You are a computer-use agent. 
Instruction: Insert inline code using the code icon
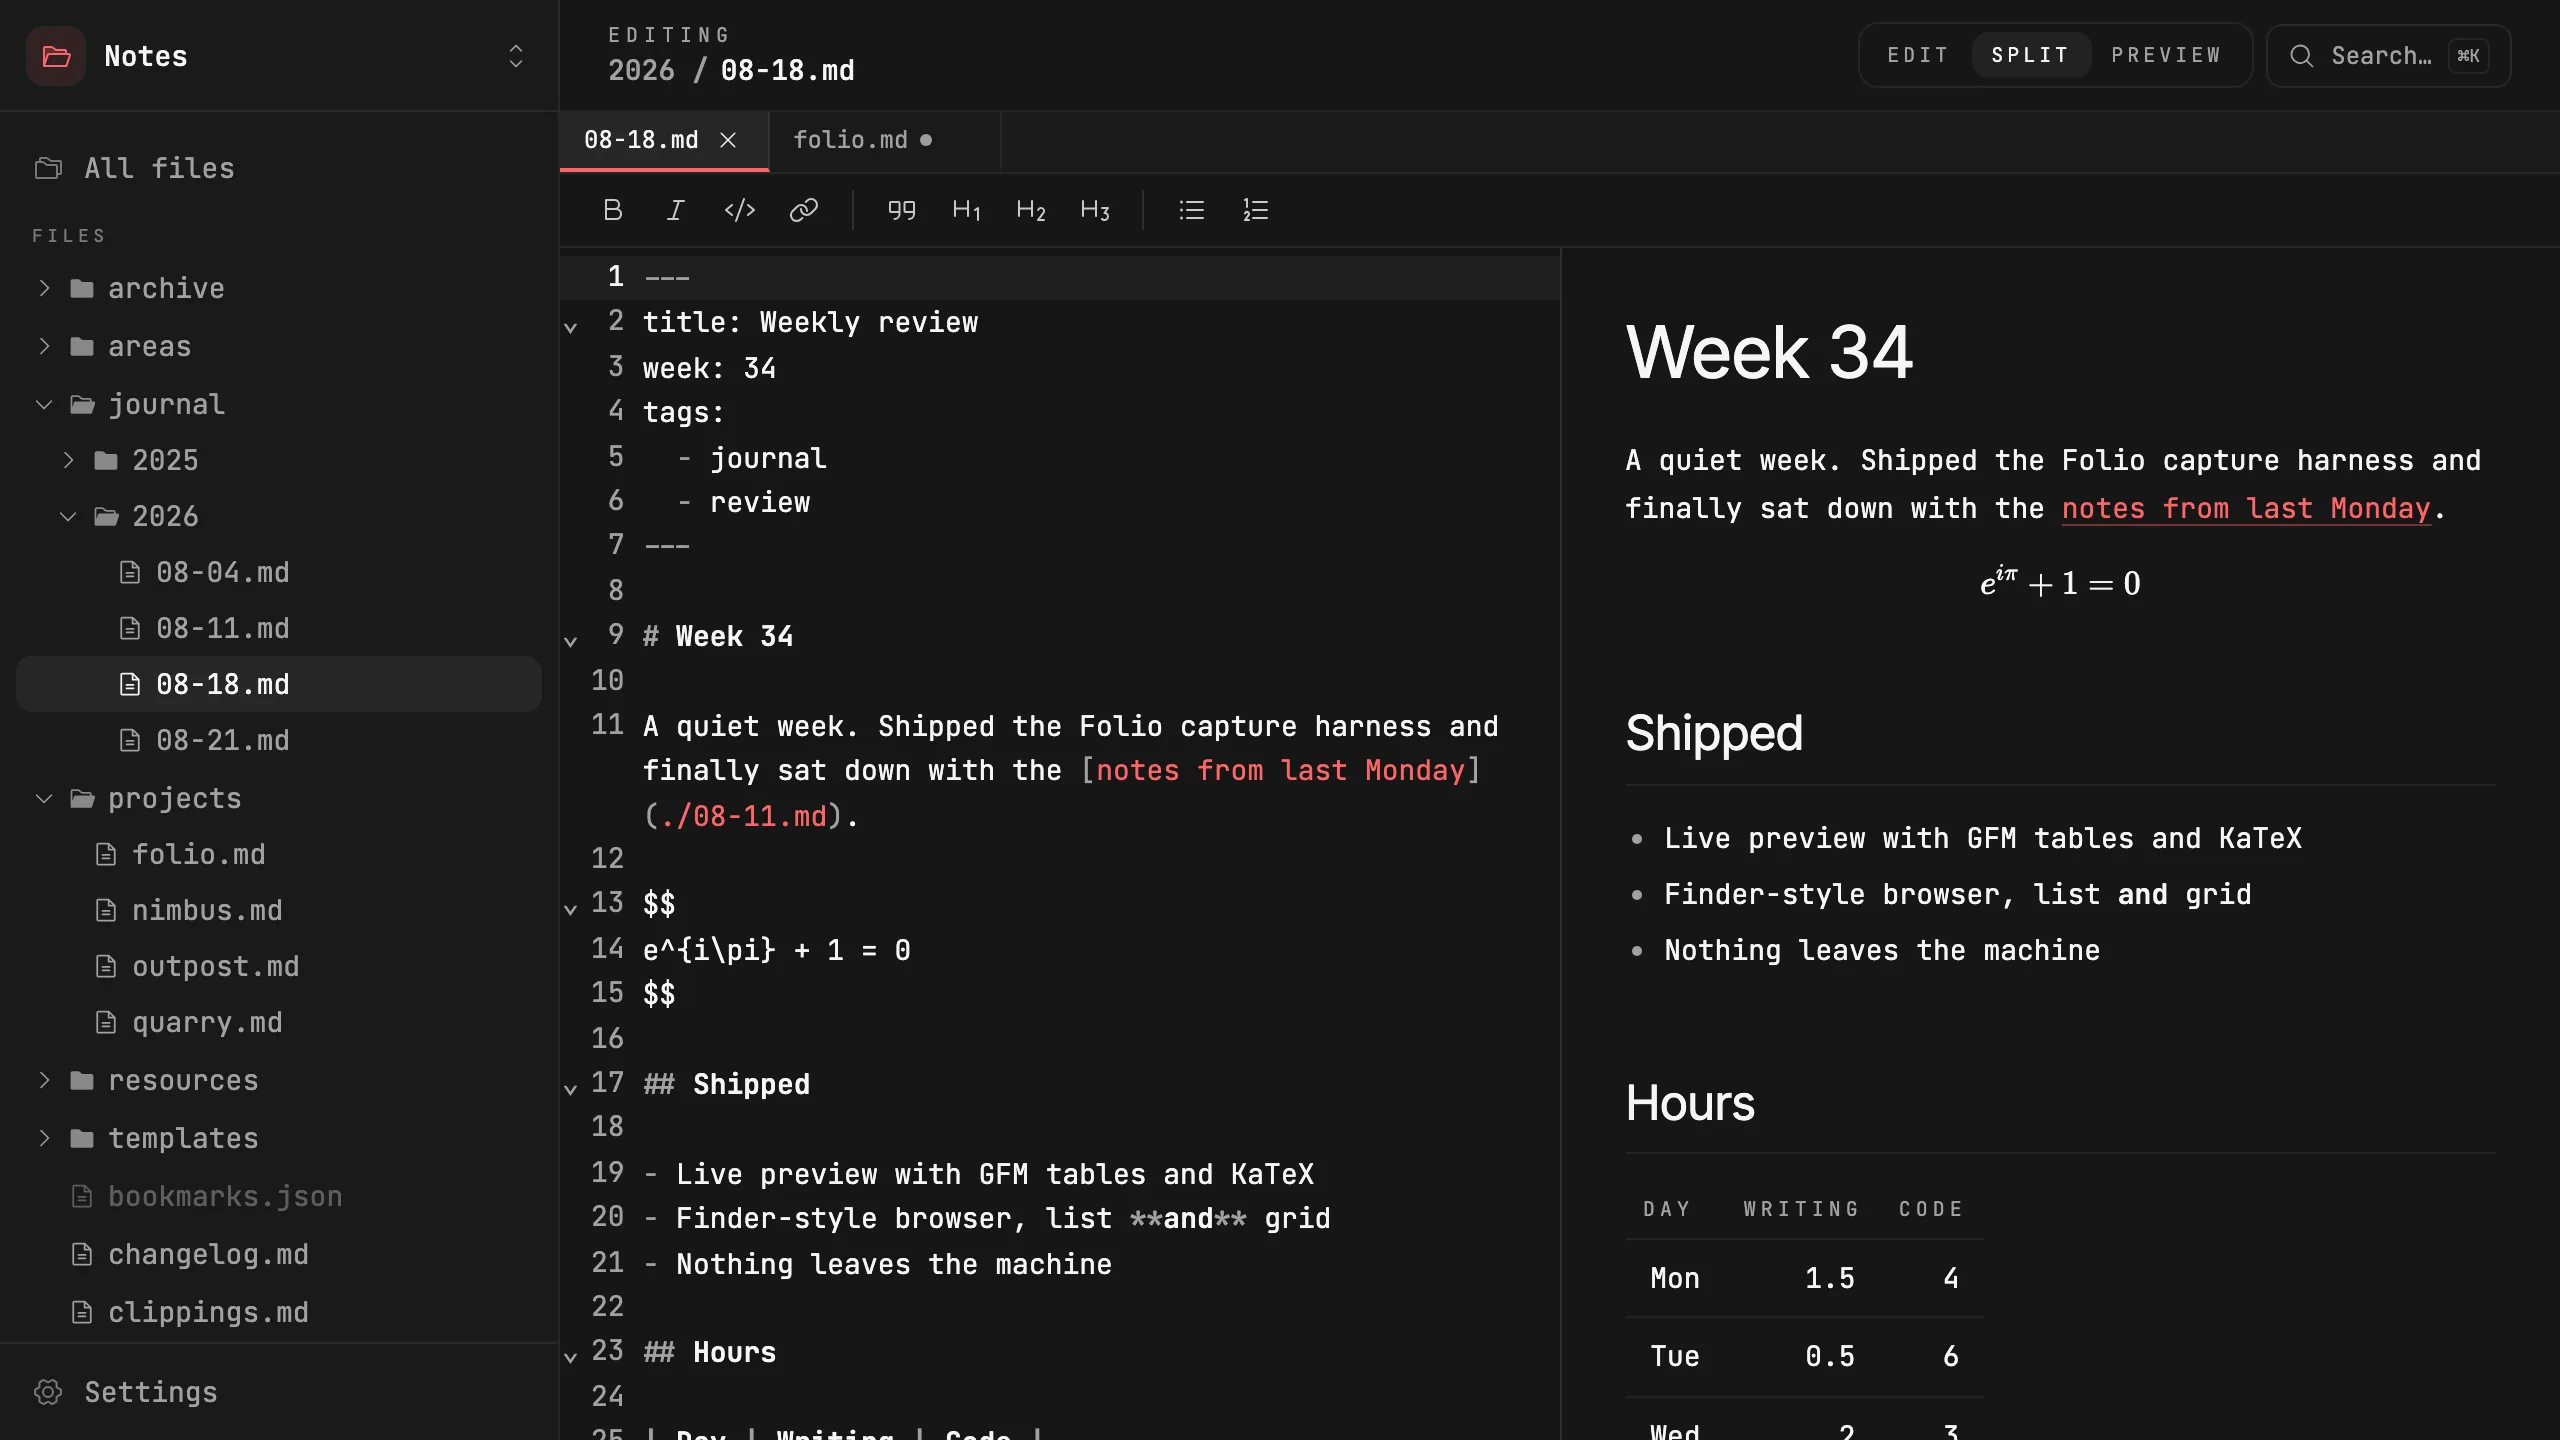point(740,210)
